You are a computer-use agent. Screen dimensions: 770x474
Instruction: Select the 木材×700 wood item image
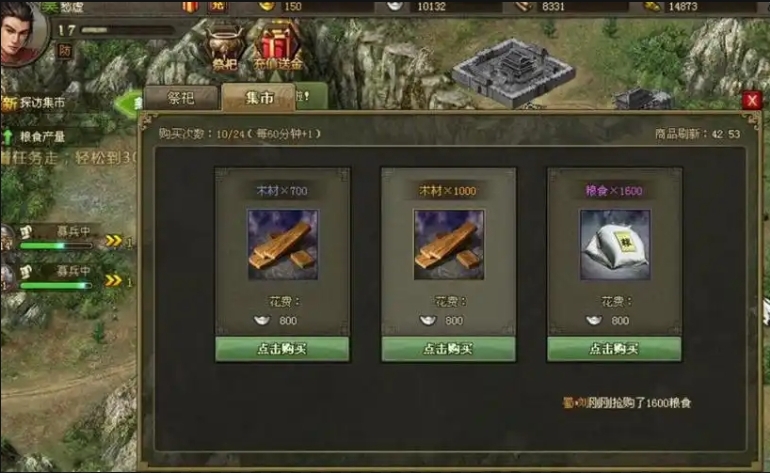click(x=282, y=245)
